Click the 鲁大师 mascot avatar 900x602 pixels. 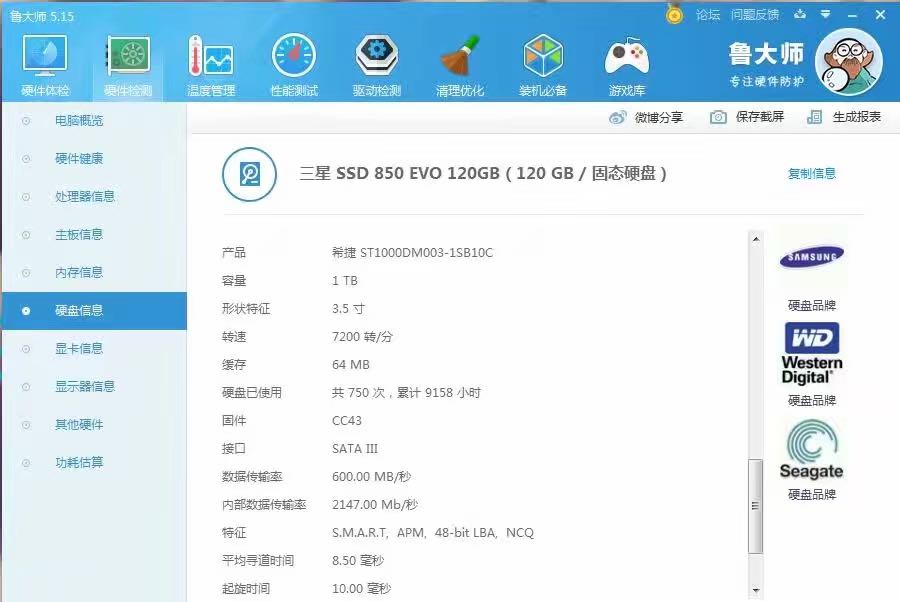click(848, 62)
